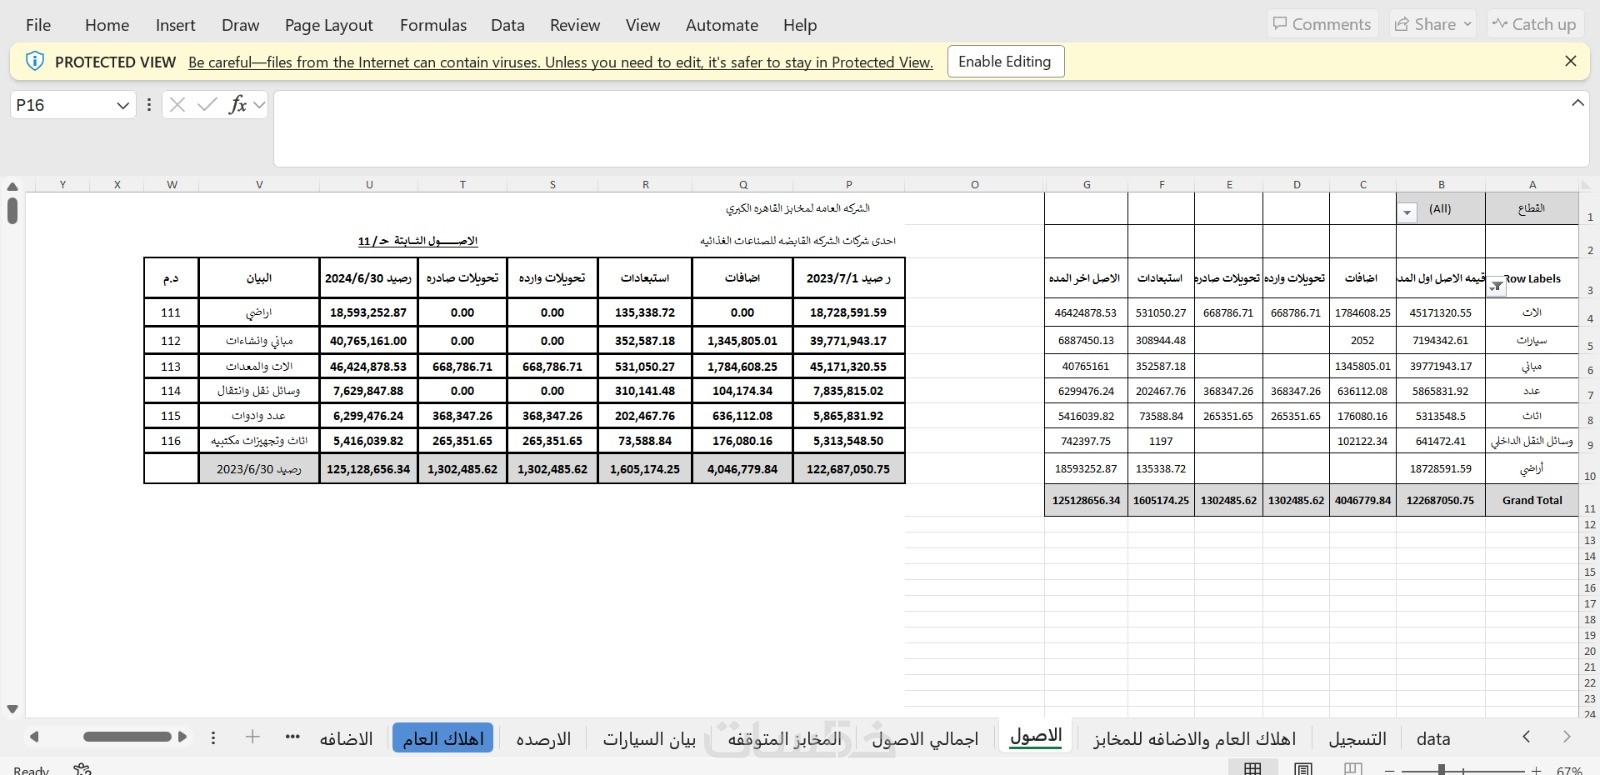Show hidden sheet tabs via ellipsis
Viewport: 1600px width, 775px height.
click(x=292, y=737)
